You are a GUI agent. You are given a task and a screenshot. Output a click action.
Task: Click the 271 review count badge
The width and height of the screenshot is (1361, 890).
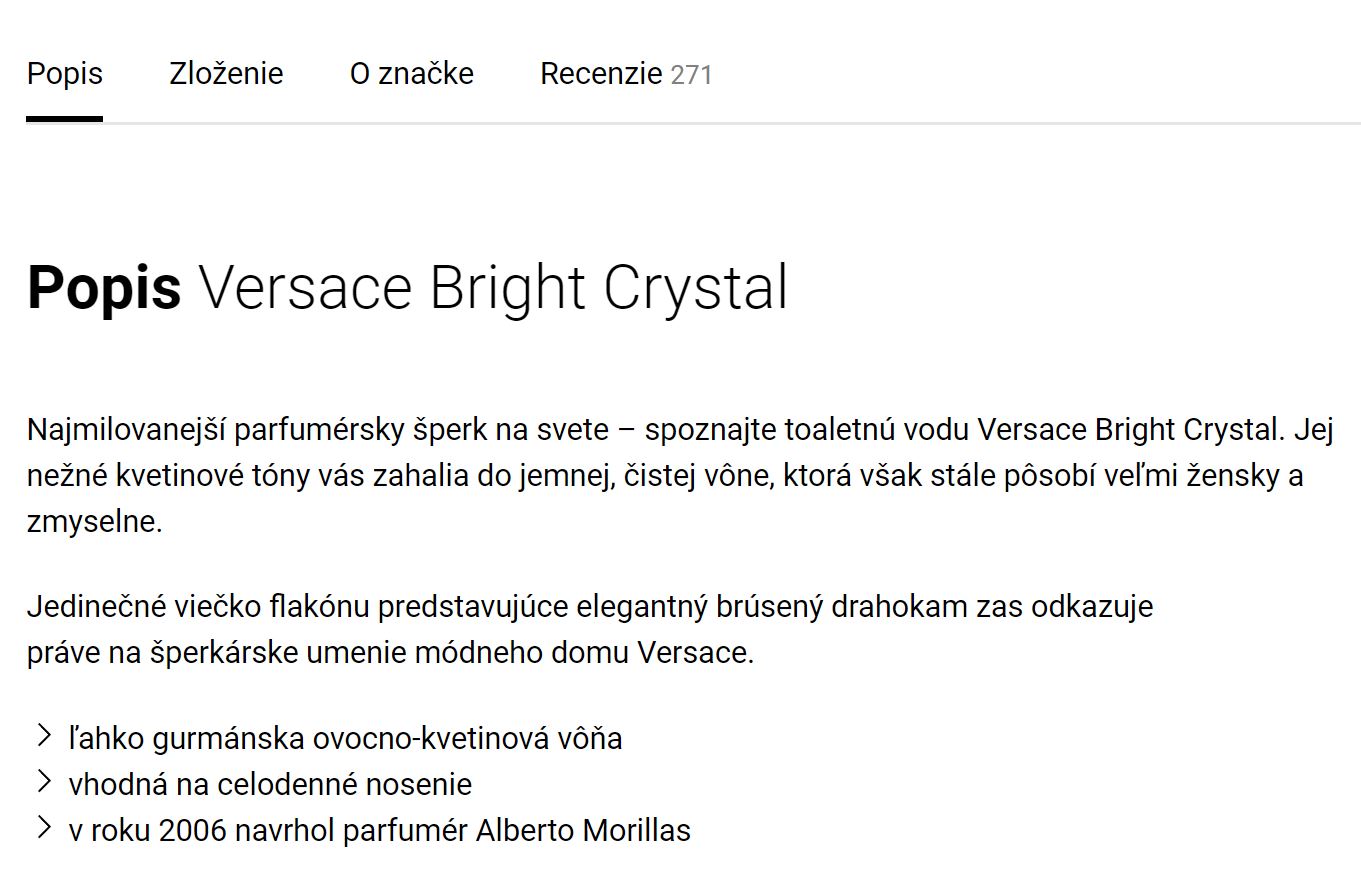(691, 75)
